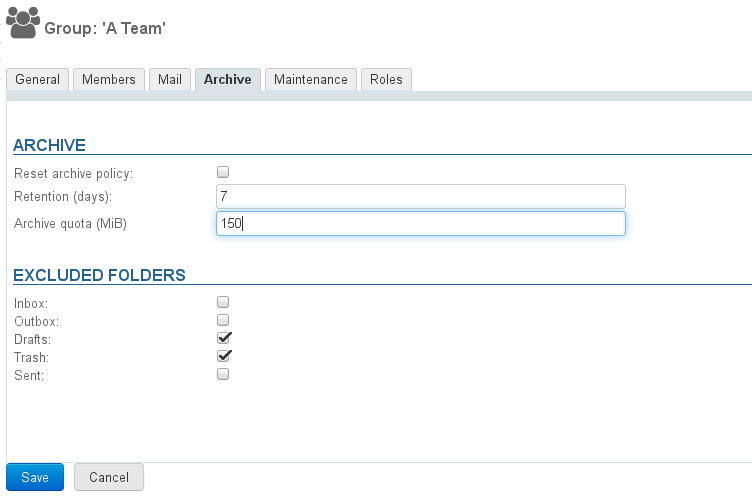Save the group archive settings
752x501 pixels.
(x=35, y=477)
